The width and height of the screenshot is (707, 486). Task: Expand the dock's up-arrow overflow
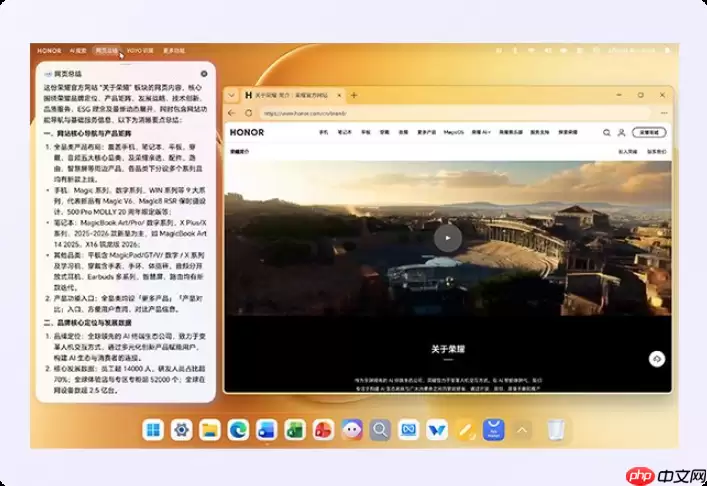522,430
